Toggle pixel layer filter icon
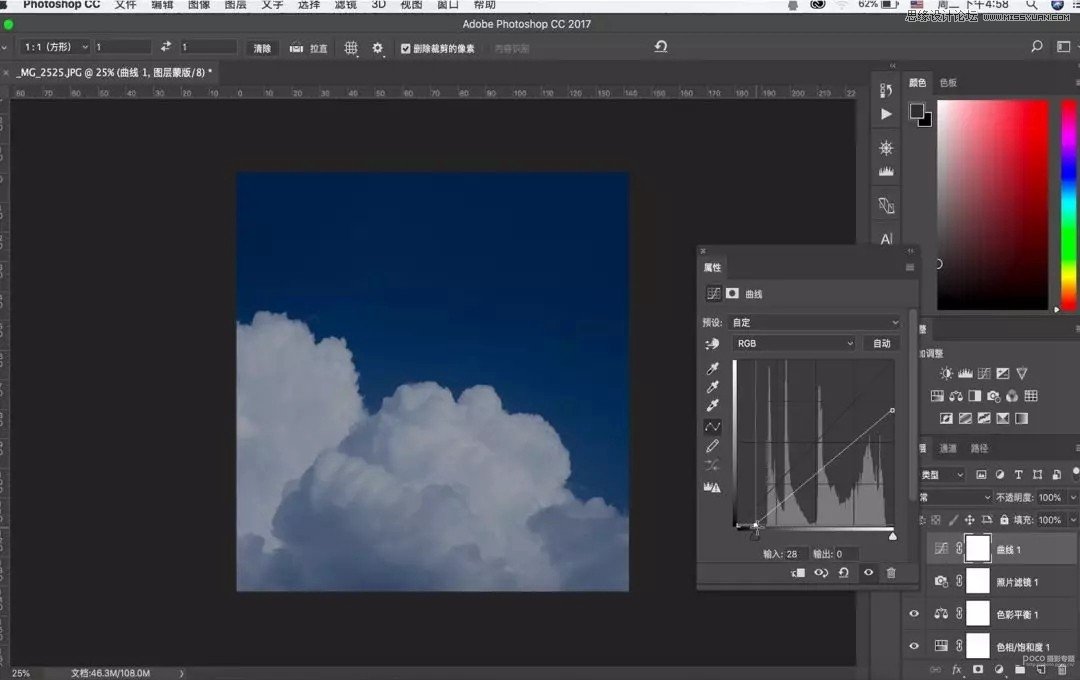Viewport: 1080px width, 680px height. pyautogui.click(x=982, y=475)
